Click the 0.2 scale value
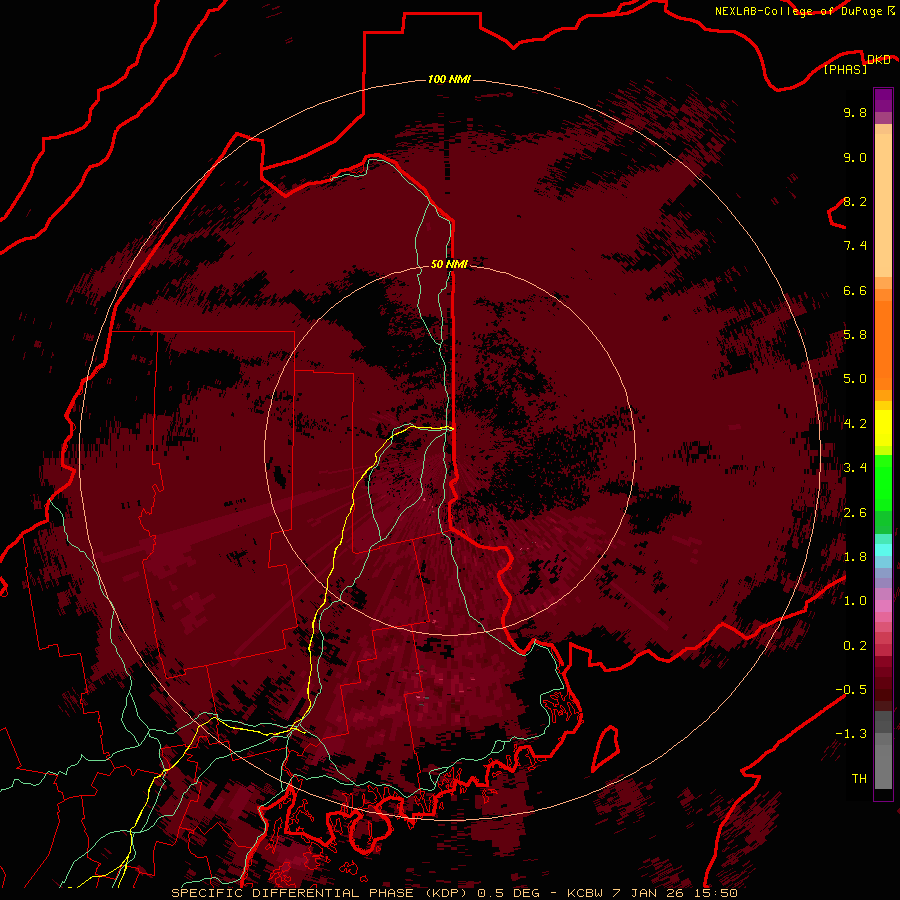 click(x=855, y=646)
